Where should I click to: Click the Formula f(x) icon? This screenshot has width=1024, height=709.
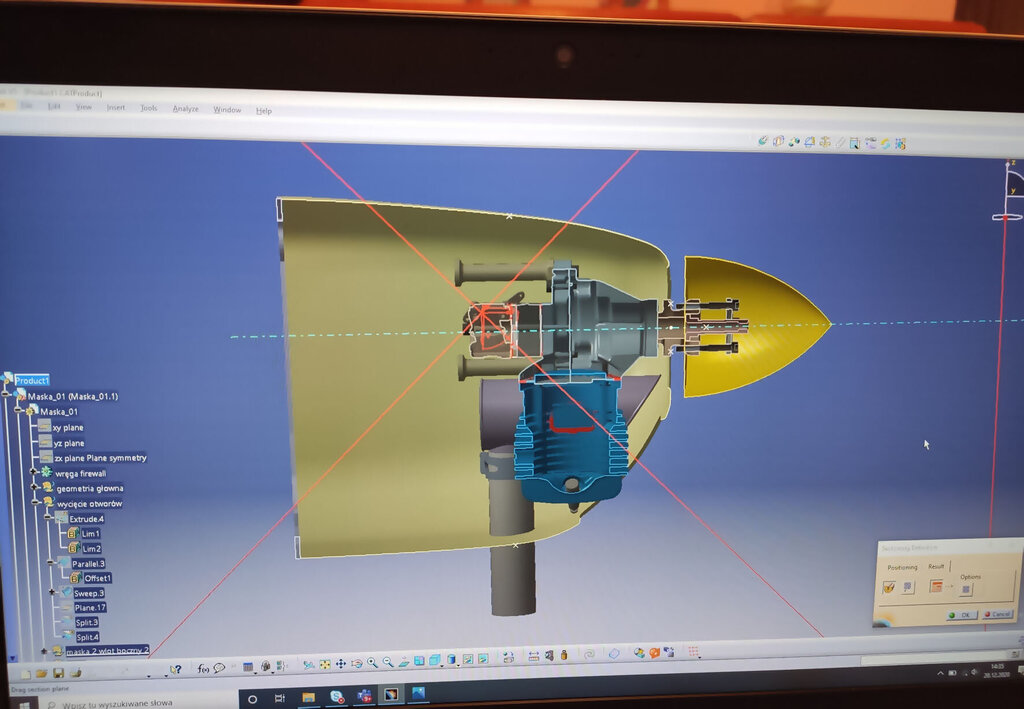203,668
